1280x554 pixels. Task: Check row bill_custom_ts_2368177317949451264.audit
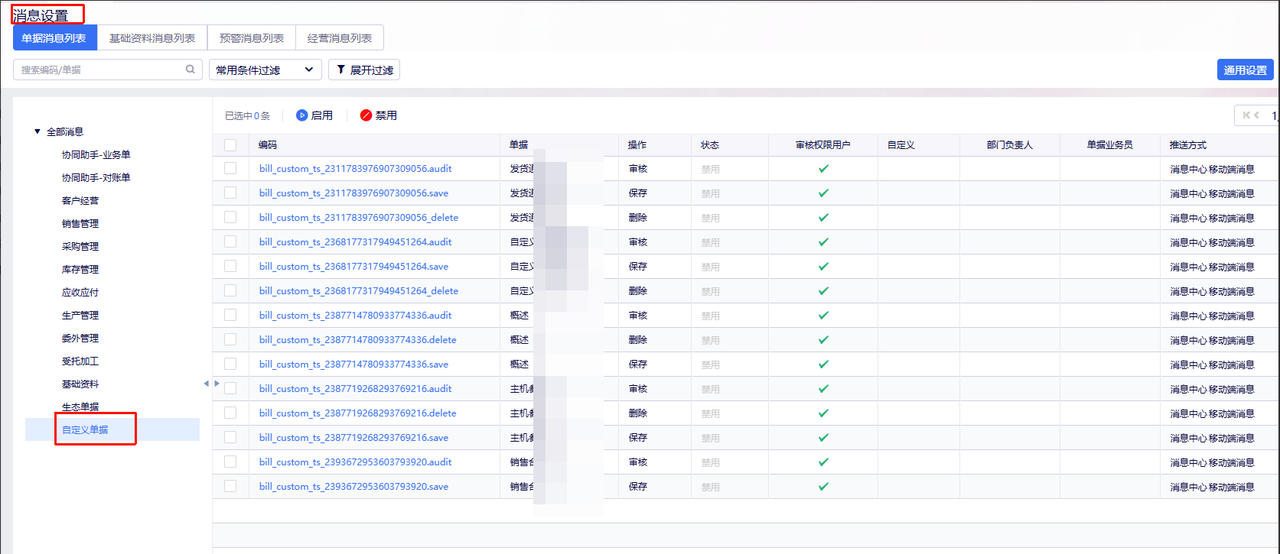230,242
